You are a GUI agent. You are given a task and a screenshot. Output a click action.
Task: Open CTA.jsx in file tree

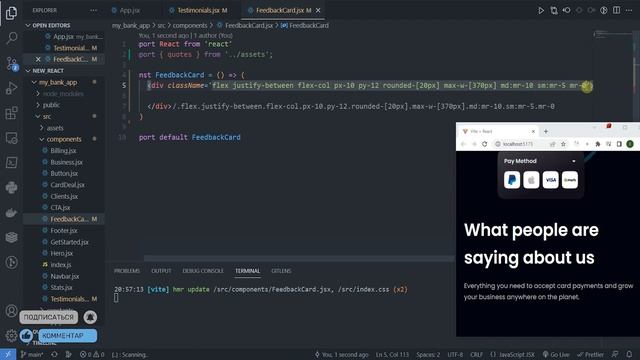click(x=60, y=208)
